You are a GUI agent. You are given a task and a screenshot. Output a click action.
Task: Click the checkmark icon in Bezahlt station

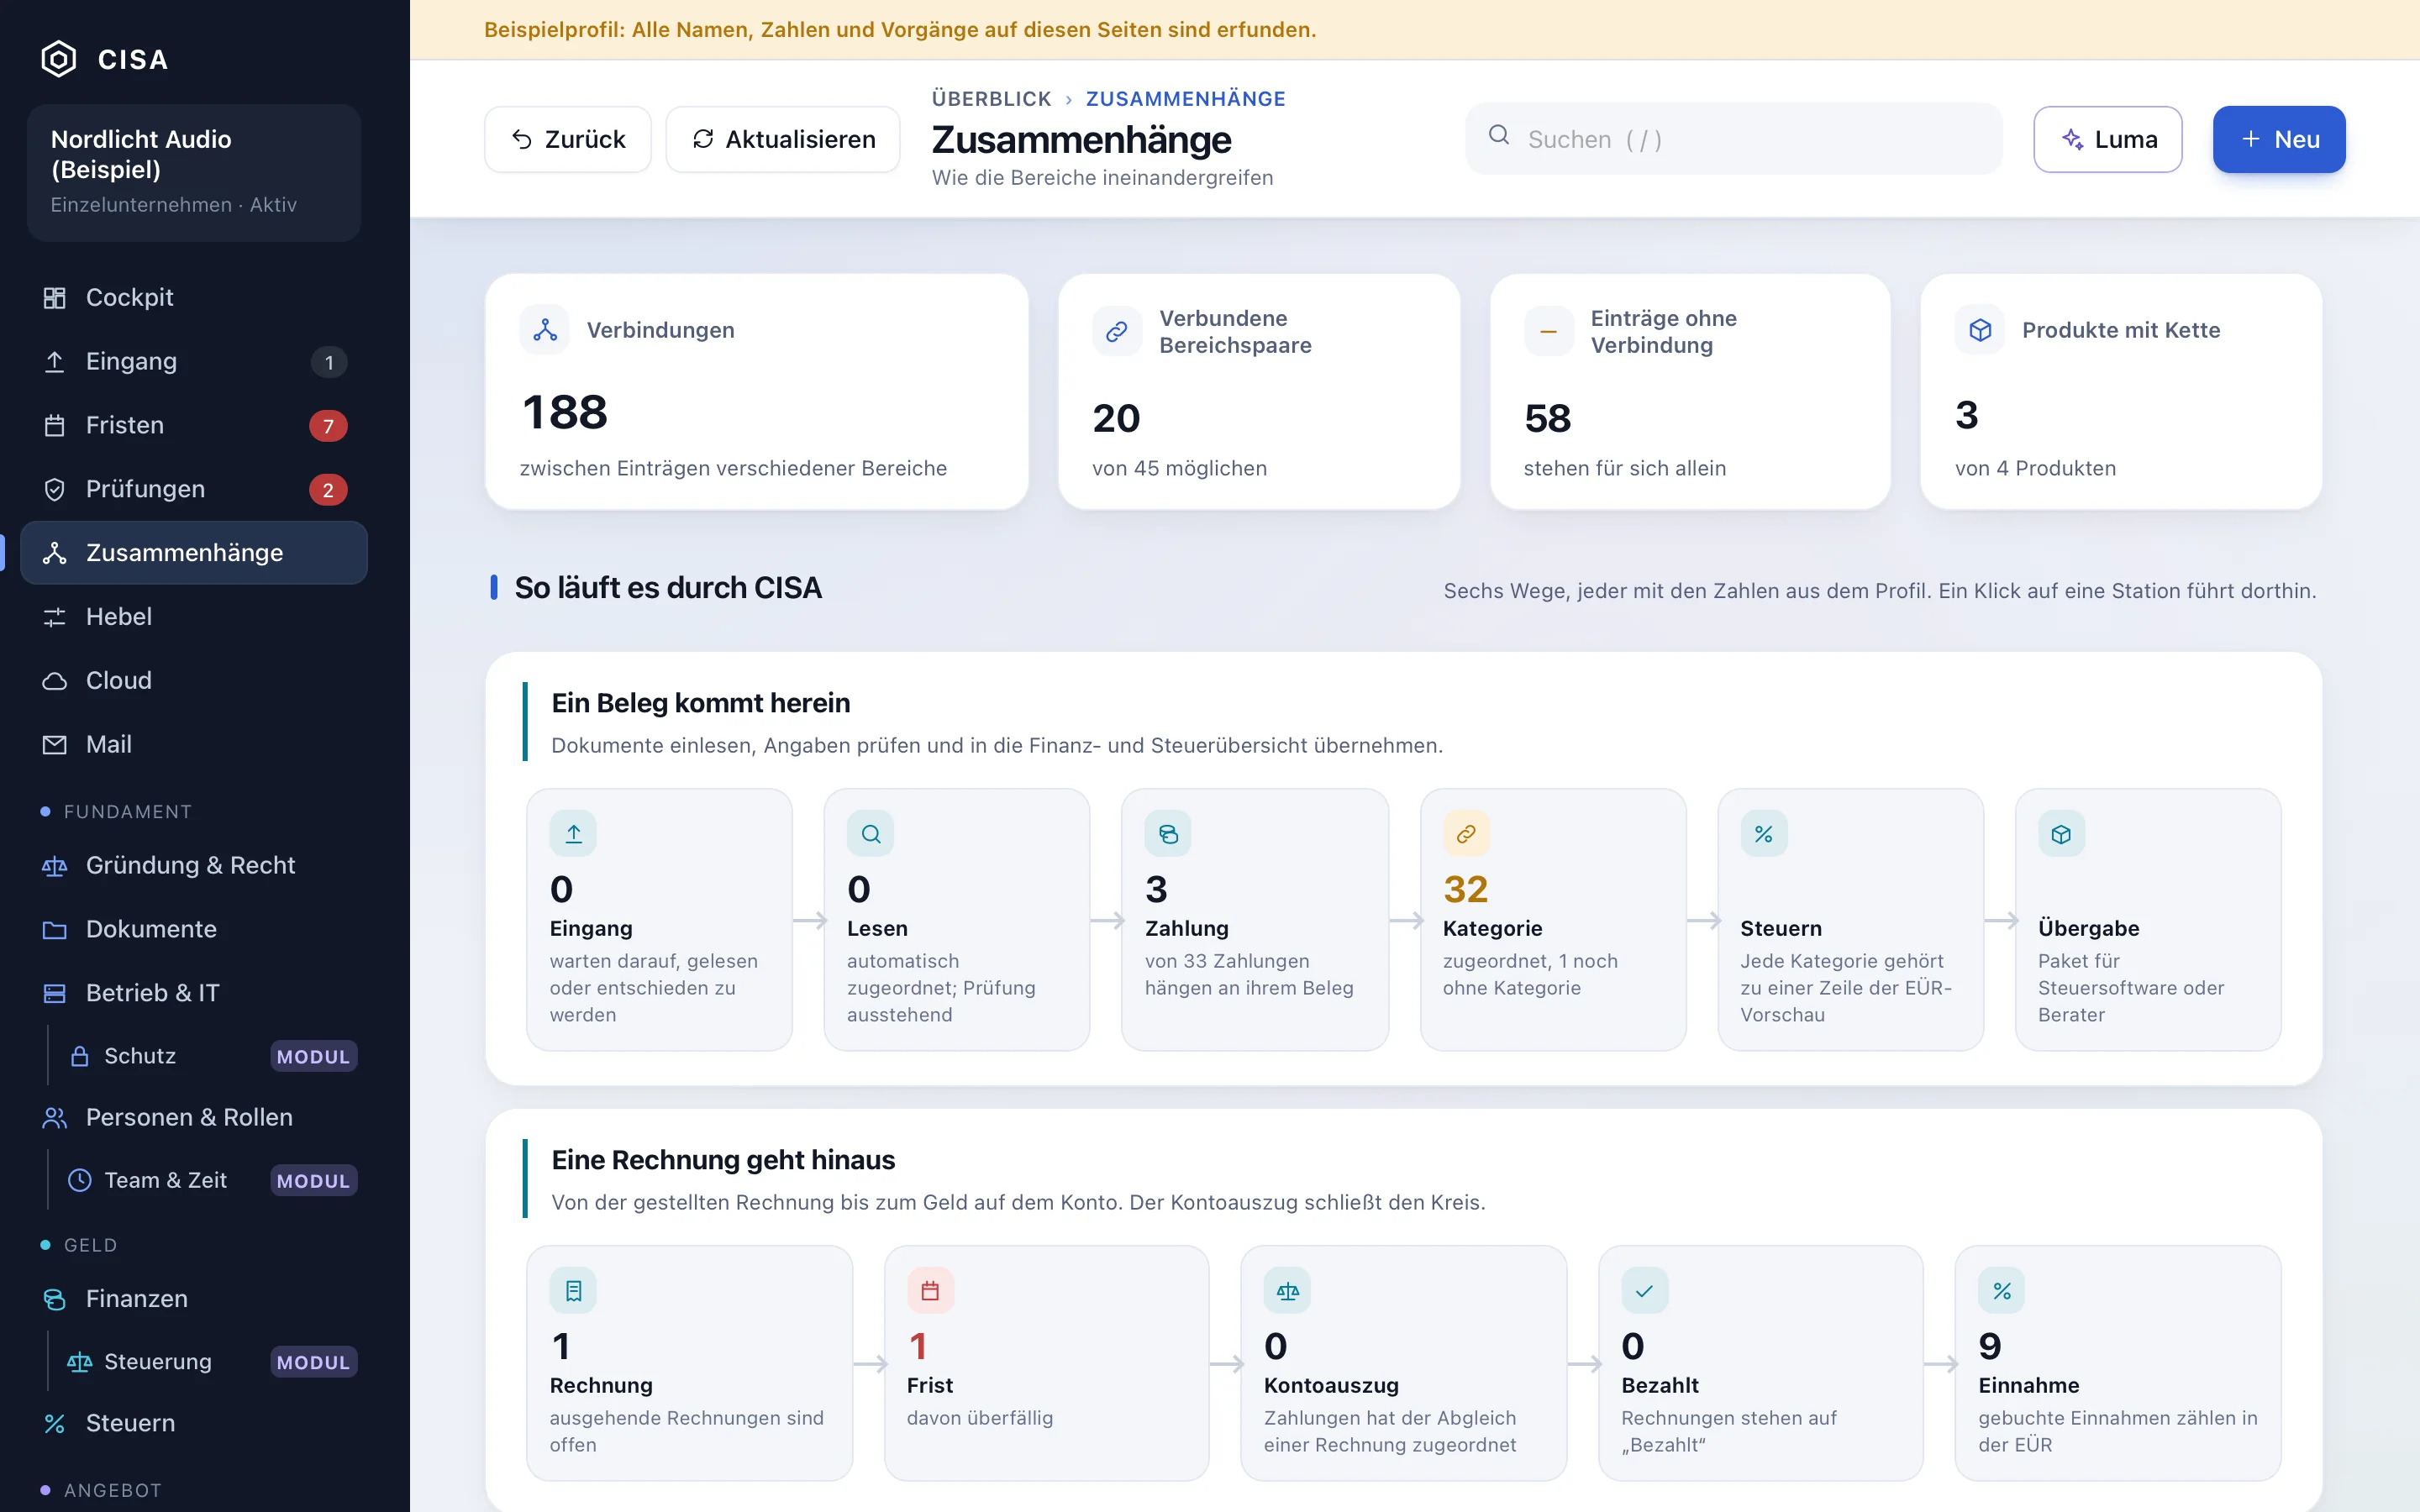click(1644, 1291)
